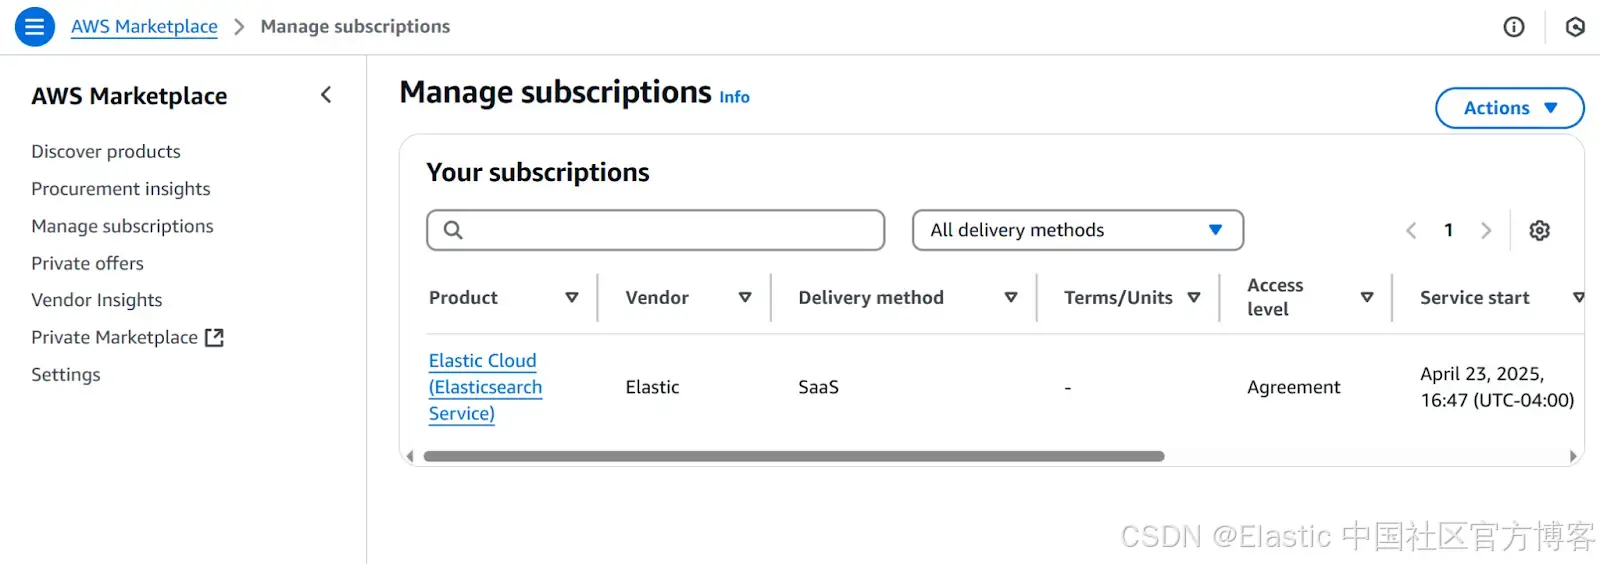Click the info circle icon in header
The height and width of the screenshot is (564, 1600).
coord(1514,27)
